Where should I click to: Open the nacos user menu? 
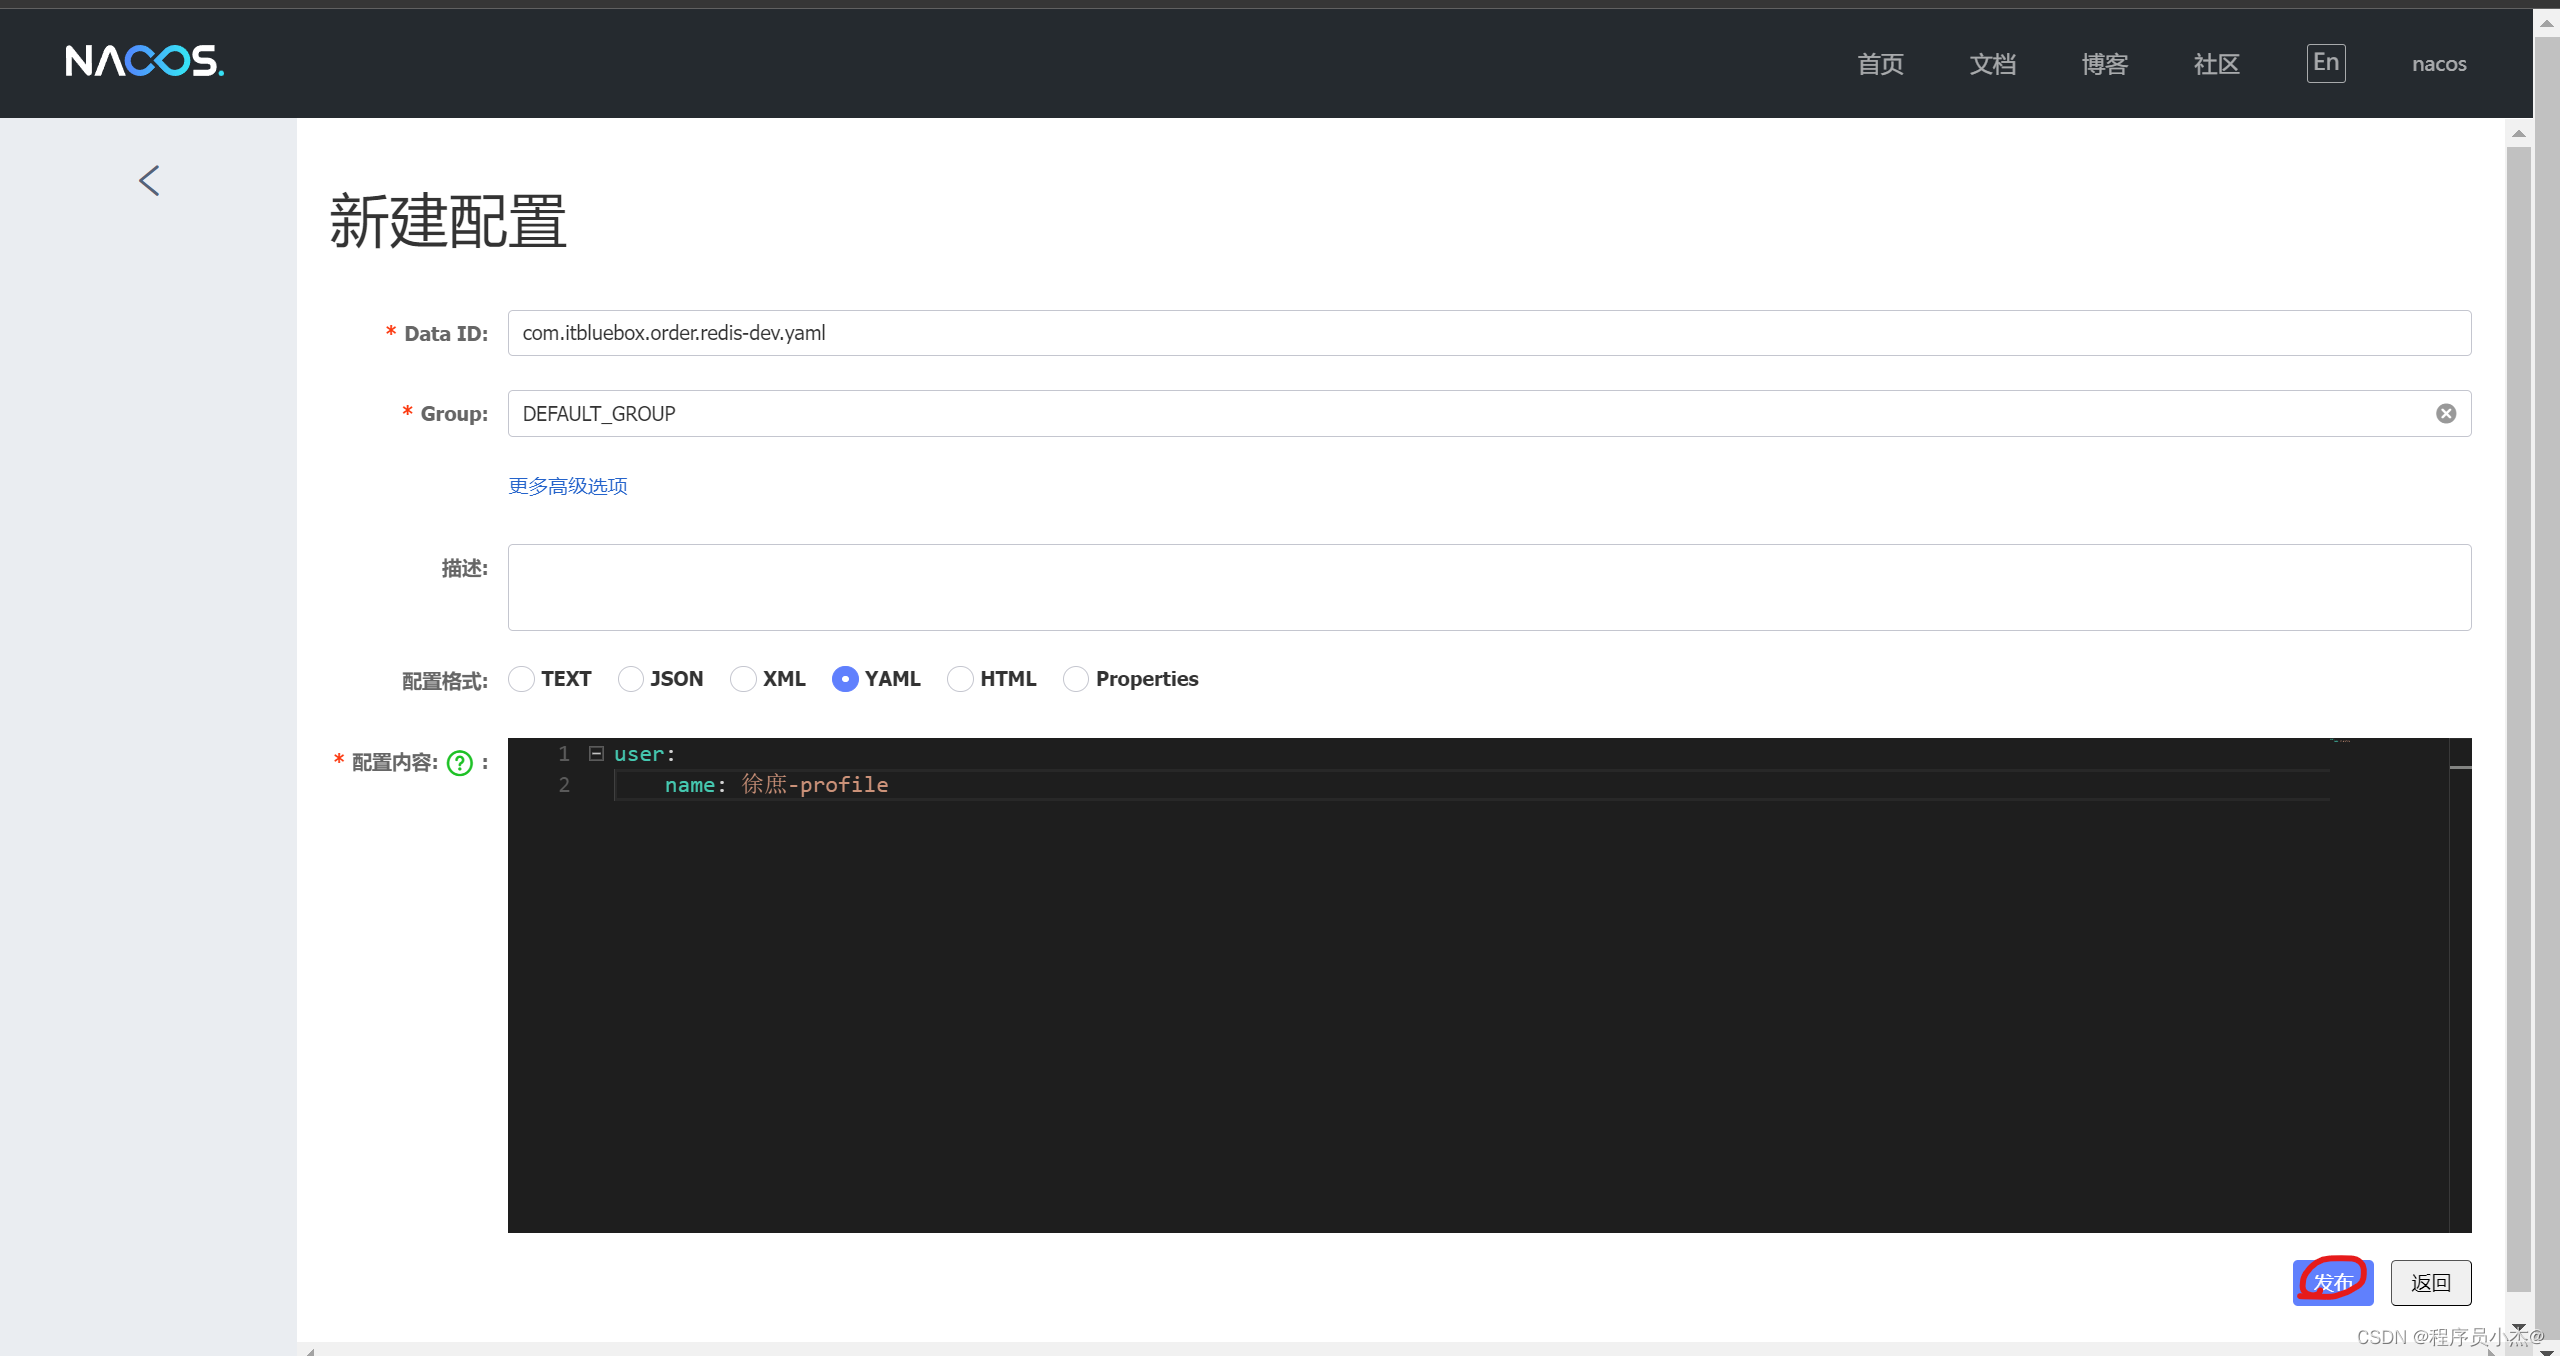click(x=2439, y=64)
